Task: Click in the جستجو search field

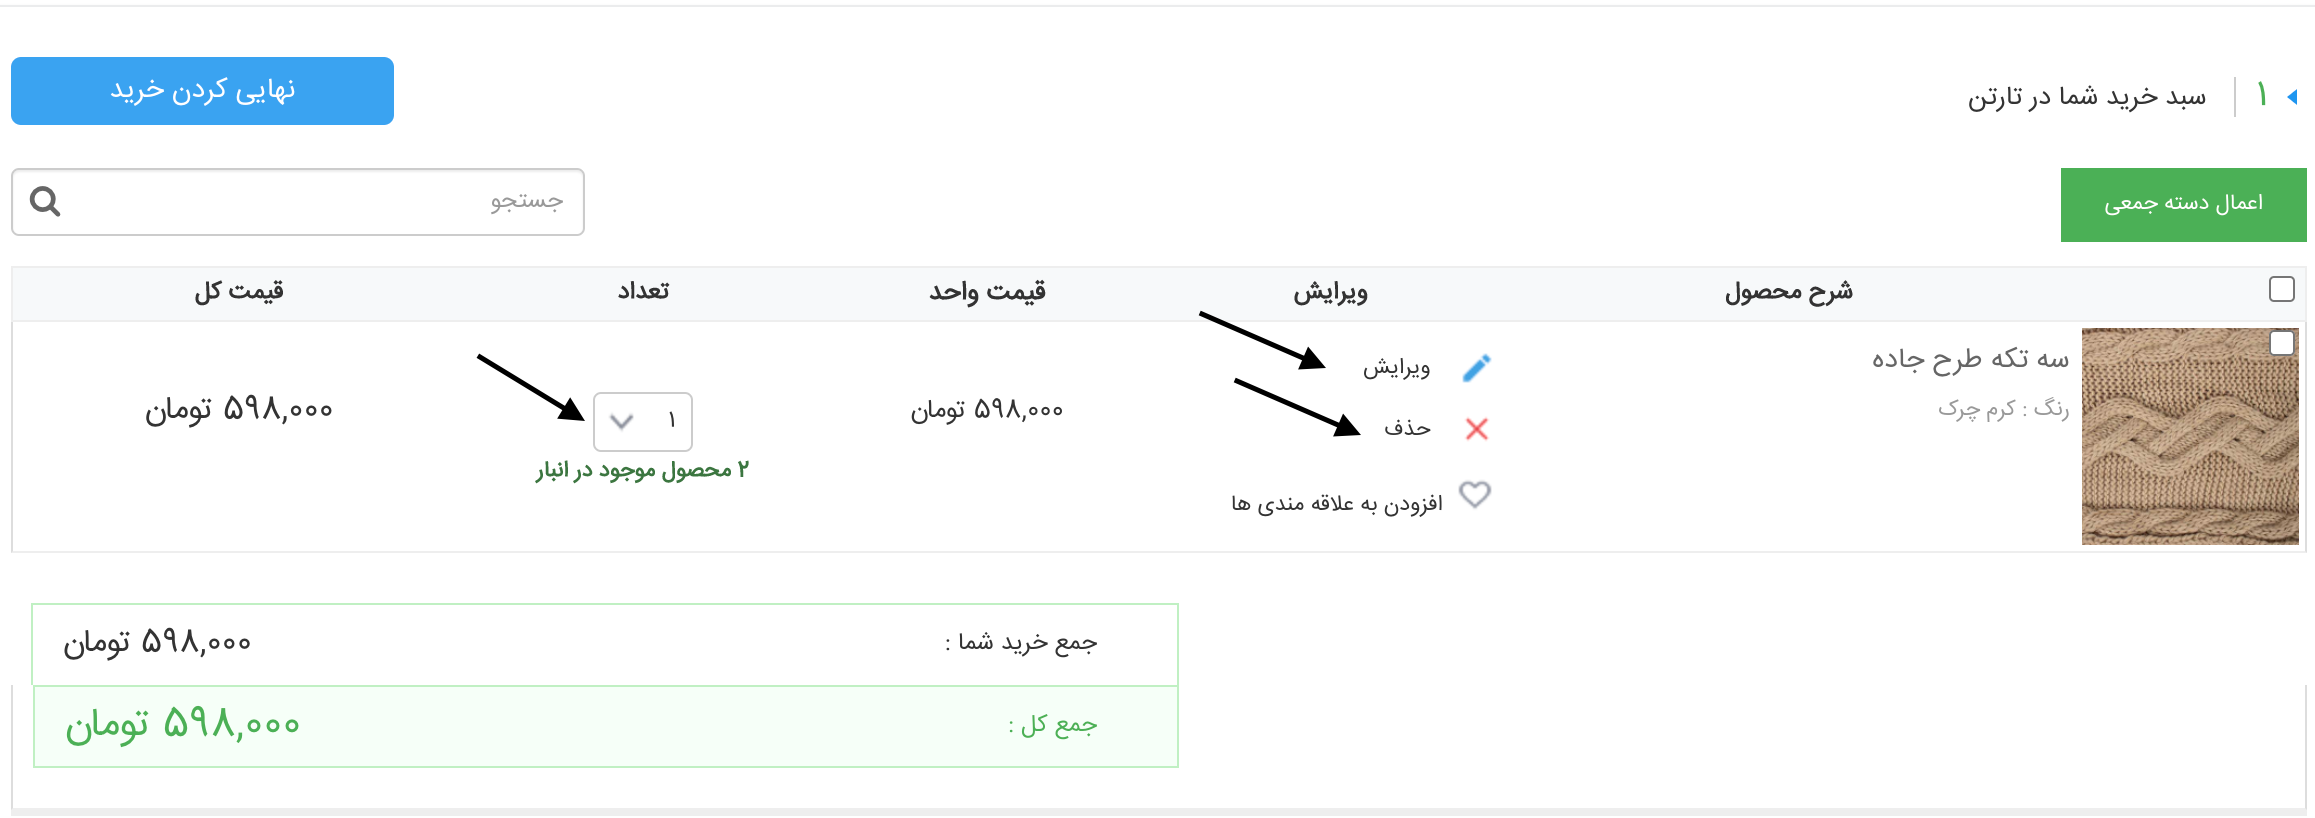Action: [x=300, y=202]
